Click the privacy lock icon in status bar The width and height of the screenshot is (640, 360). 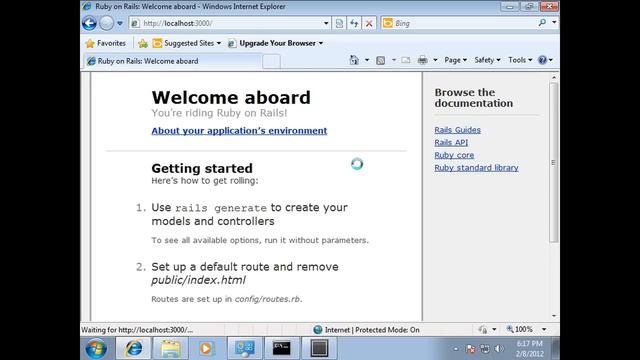tap(483, 329)
